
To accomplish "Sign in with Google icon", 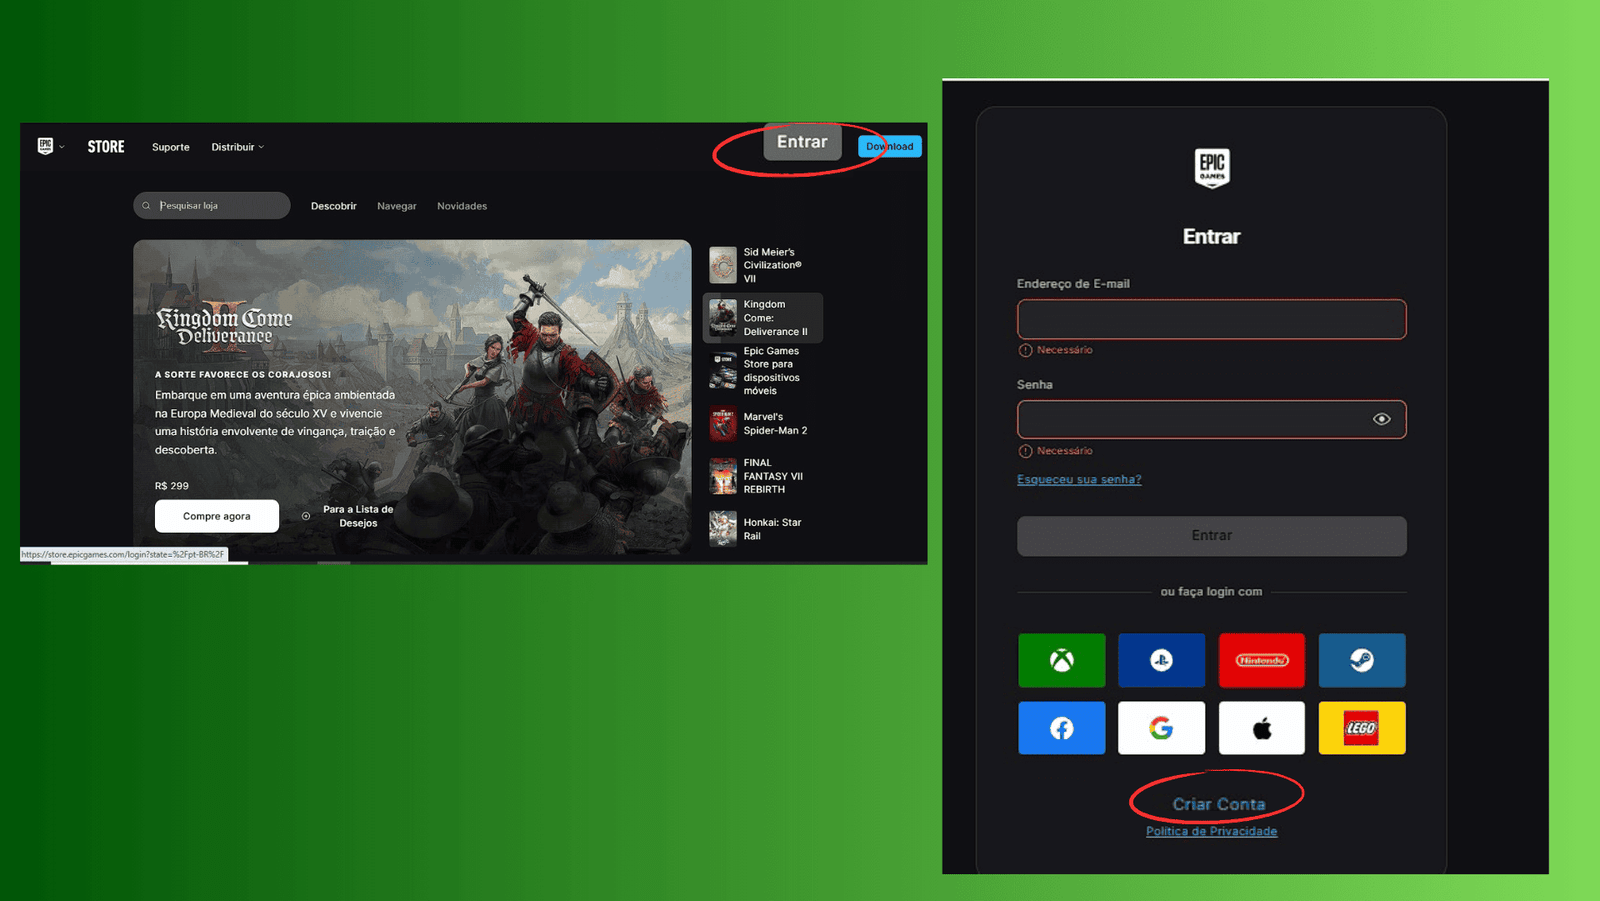I will click(x=1161, y=728).
